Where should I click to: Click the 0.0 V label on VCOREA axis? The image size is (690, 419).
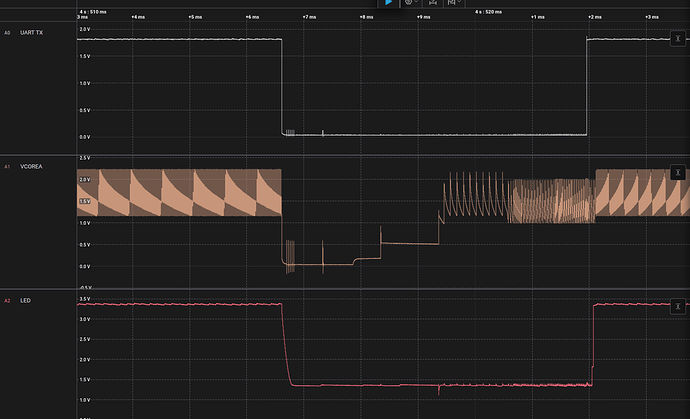coord(84,266)
